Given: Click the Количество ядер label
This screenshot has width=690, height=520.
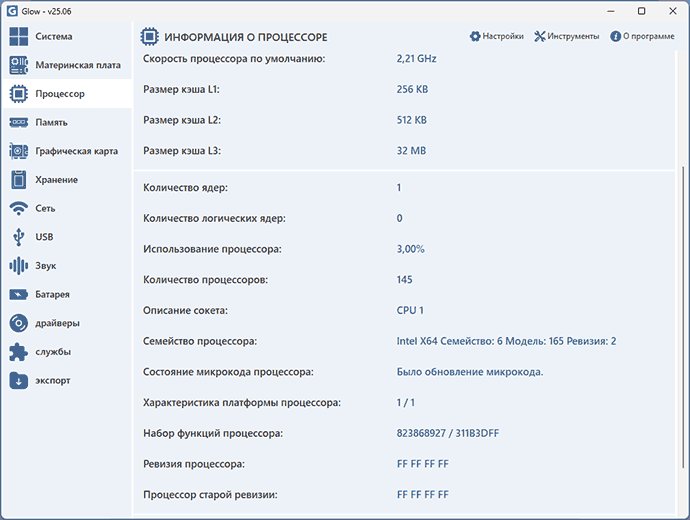Looking at the screenshot, I should [x=185, y=188].
